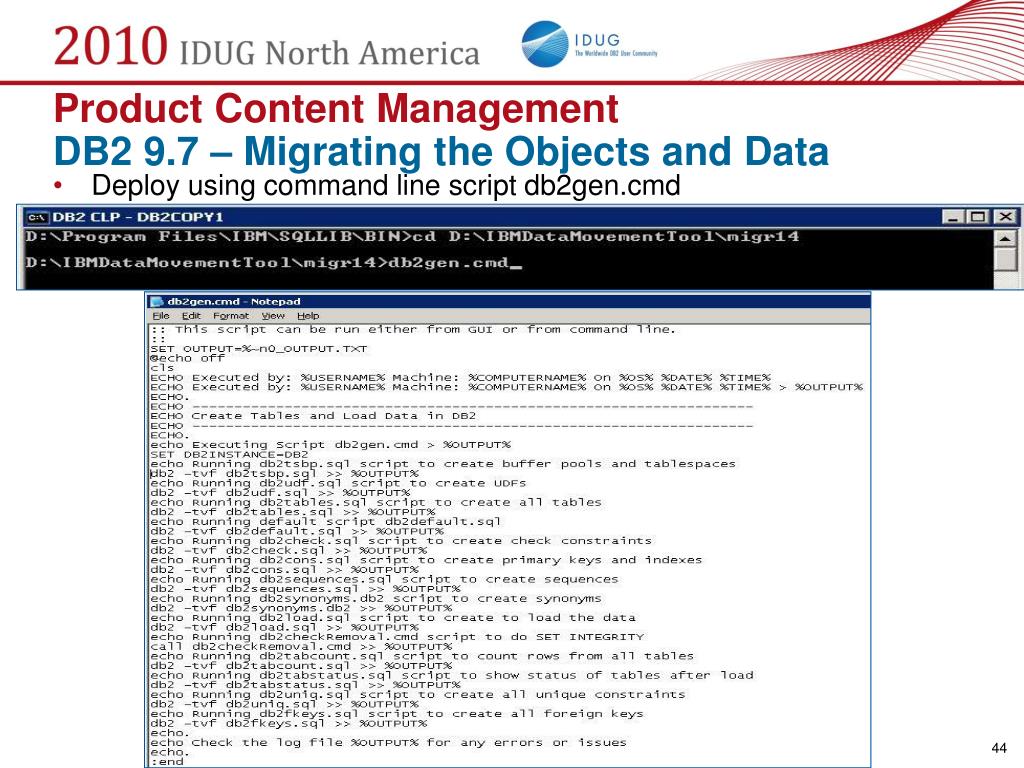Click the 'db2 -tvf db2fkeys.sql' line
Screen dimensions: 1024x768
289,724
